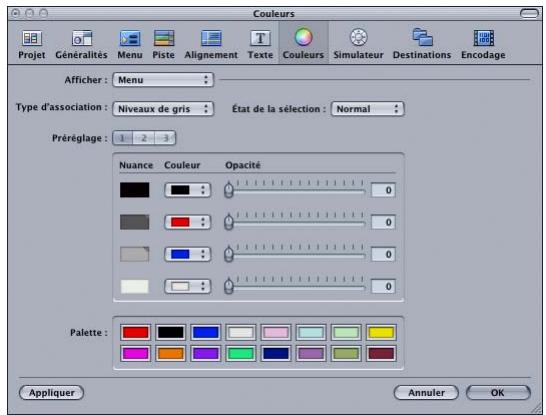Viewport: 546px width, 415px height.
Task: Pick the olive green palette swatch
Action: pos(346,353)
